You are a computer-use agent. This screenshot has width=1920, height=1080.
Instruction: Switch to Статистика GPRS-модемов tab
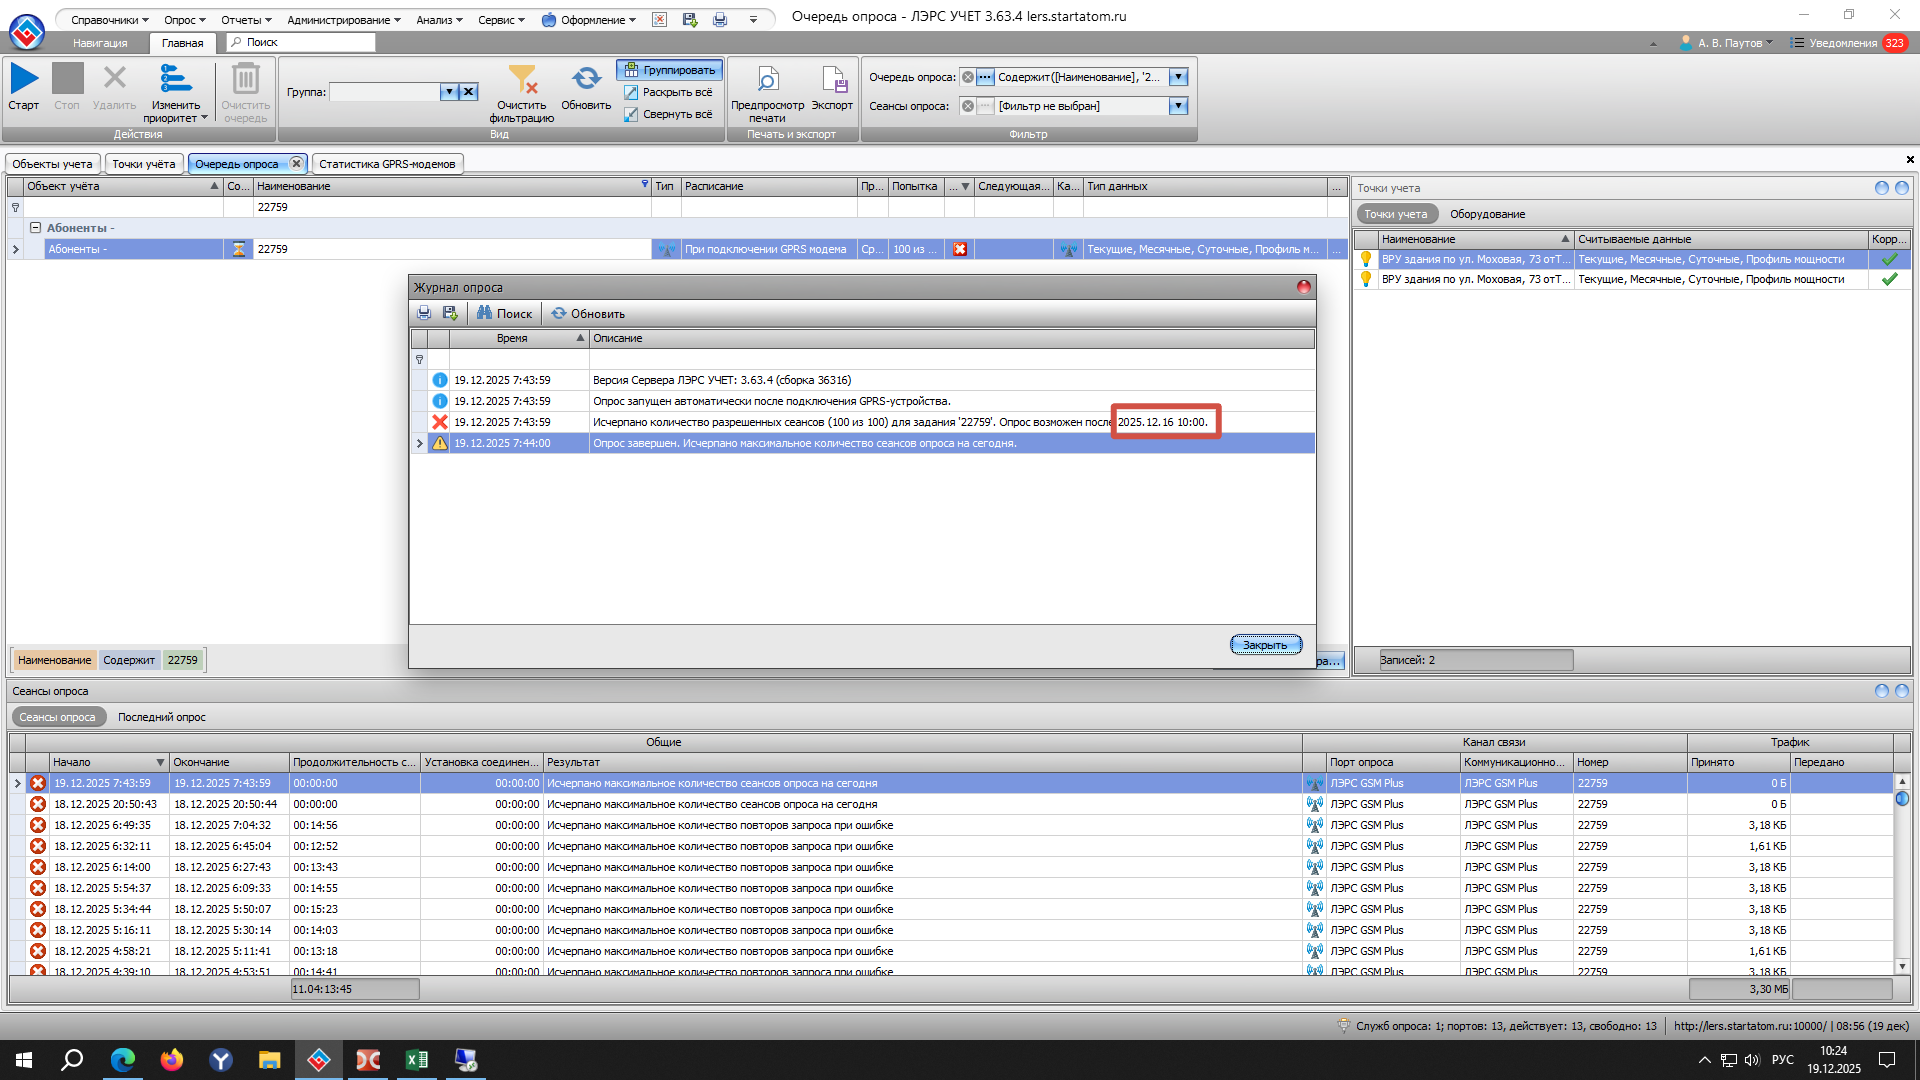(x=387, y=164)
